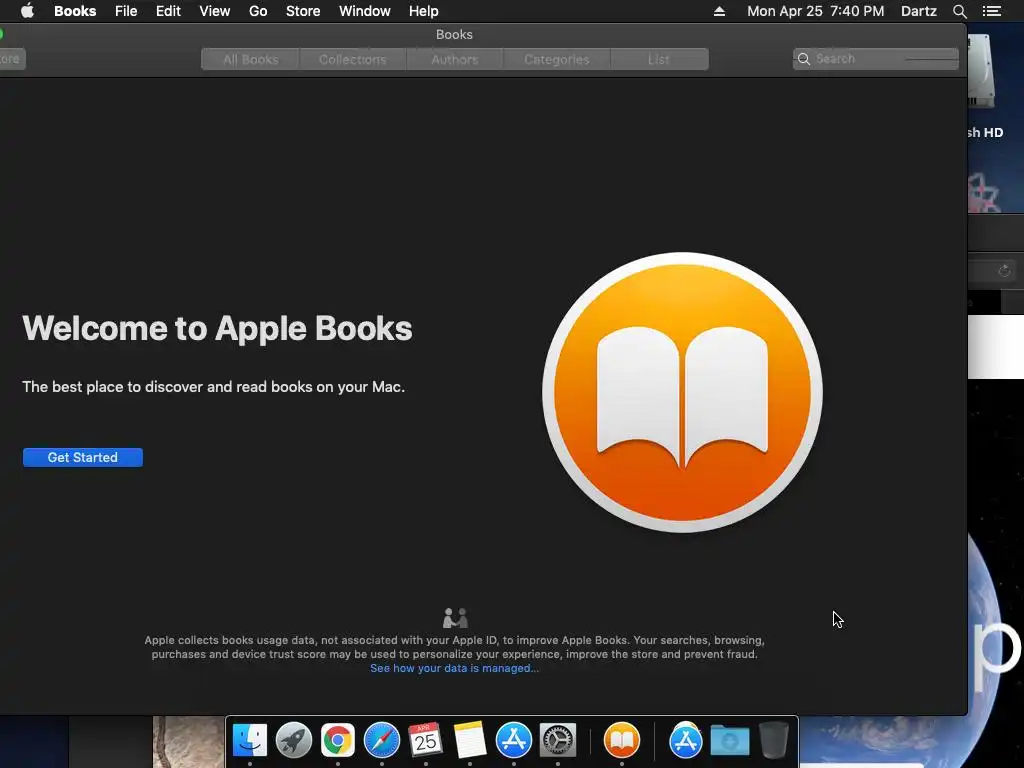Viewport: 1024px width, 768px height.
Task: Open Finder from the Dock
Action: (x=249, y=740)
